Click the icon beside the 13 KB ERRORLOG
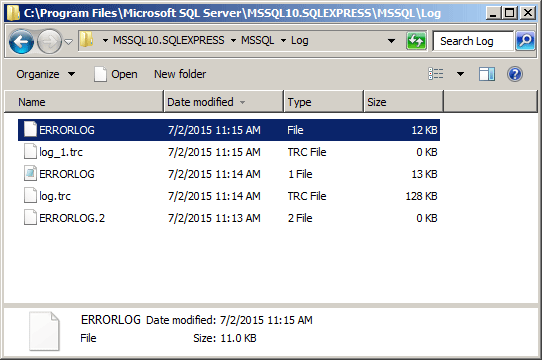 coord(30,174)
